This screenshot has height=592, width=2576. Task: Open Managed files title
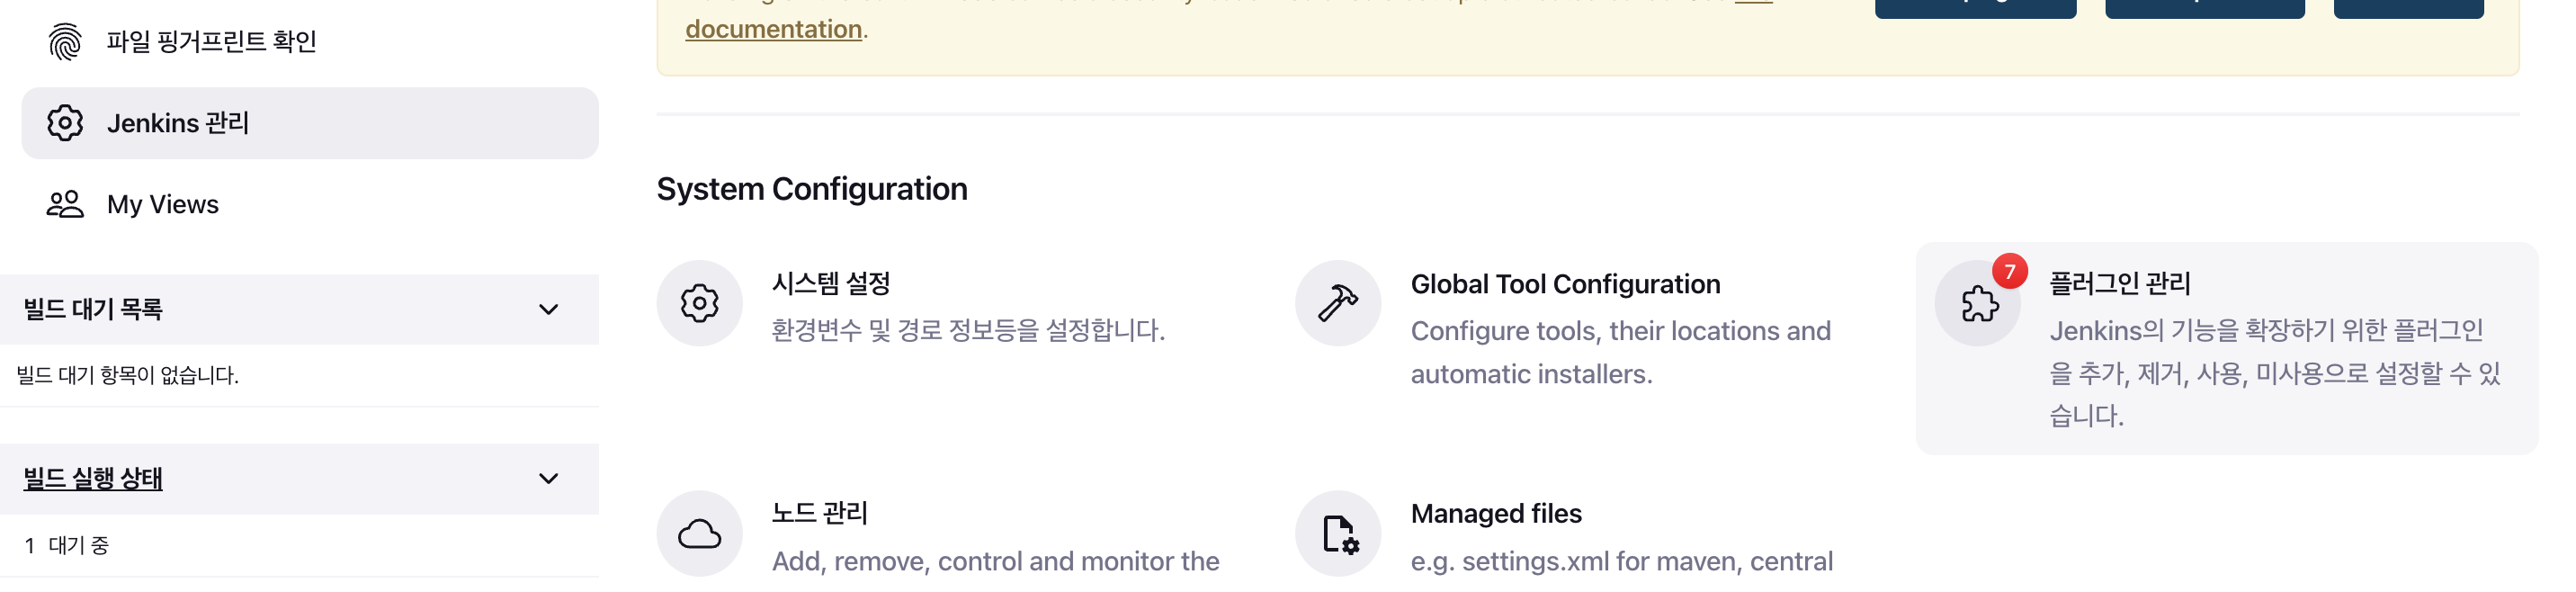tap(1496, 514)
